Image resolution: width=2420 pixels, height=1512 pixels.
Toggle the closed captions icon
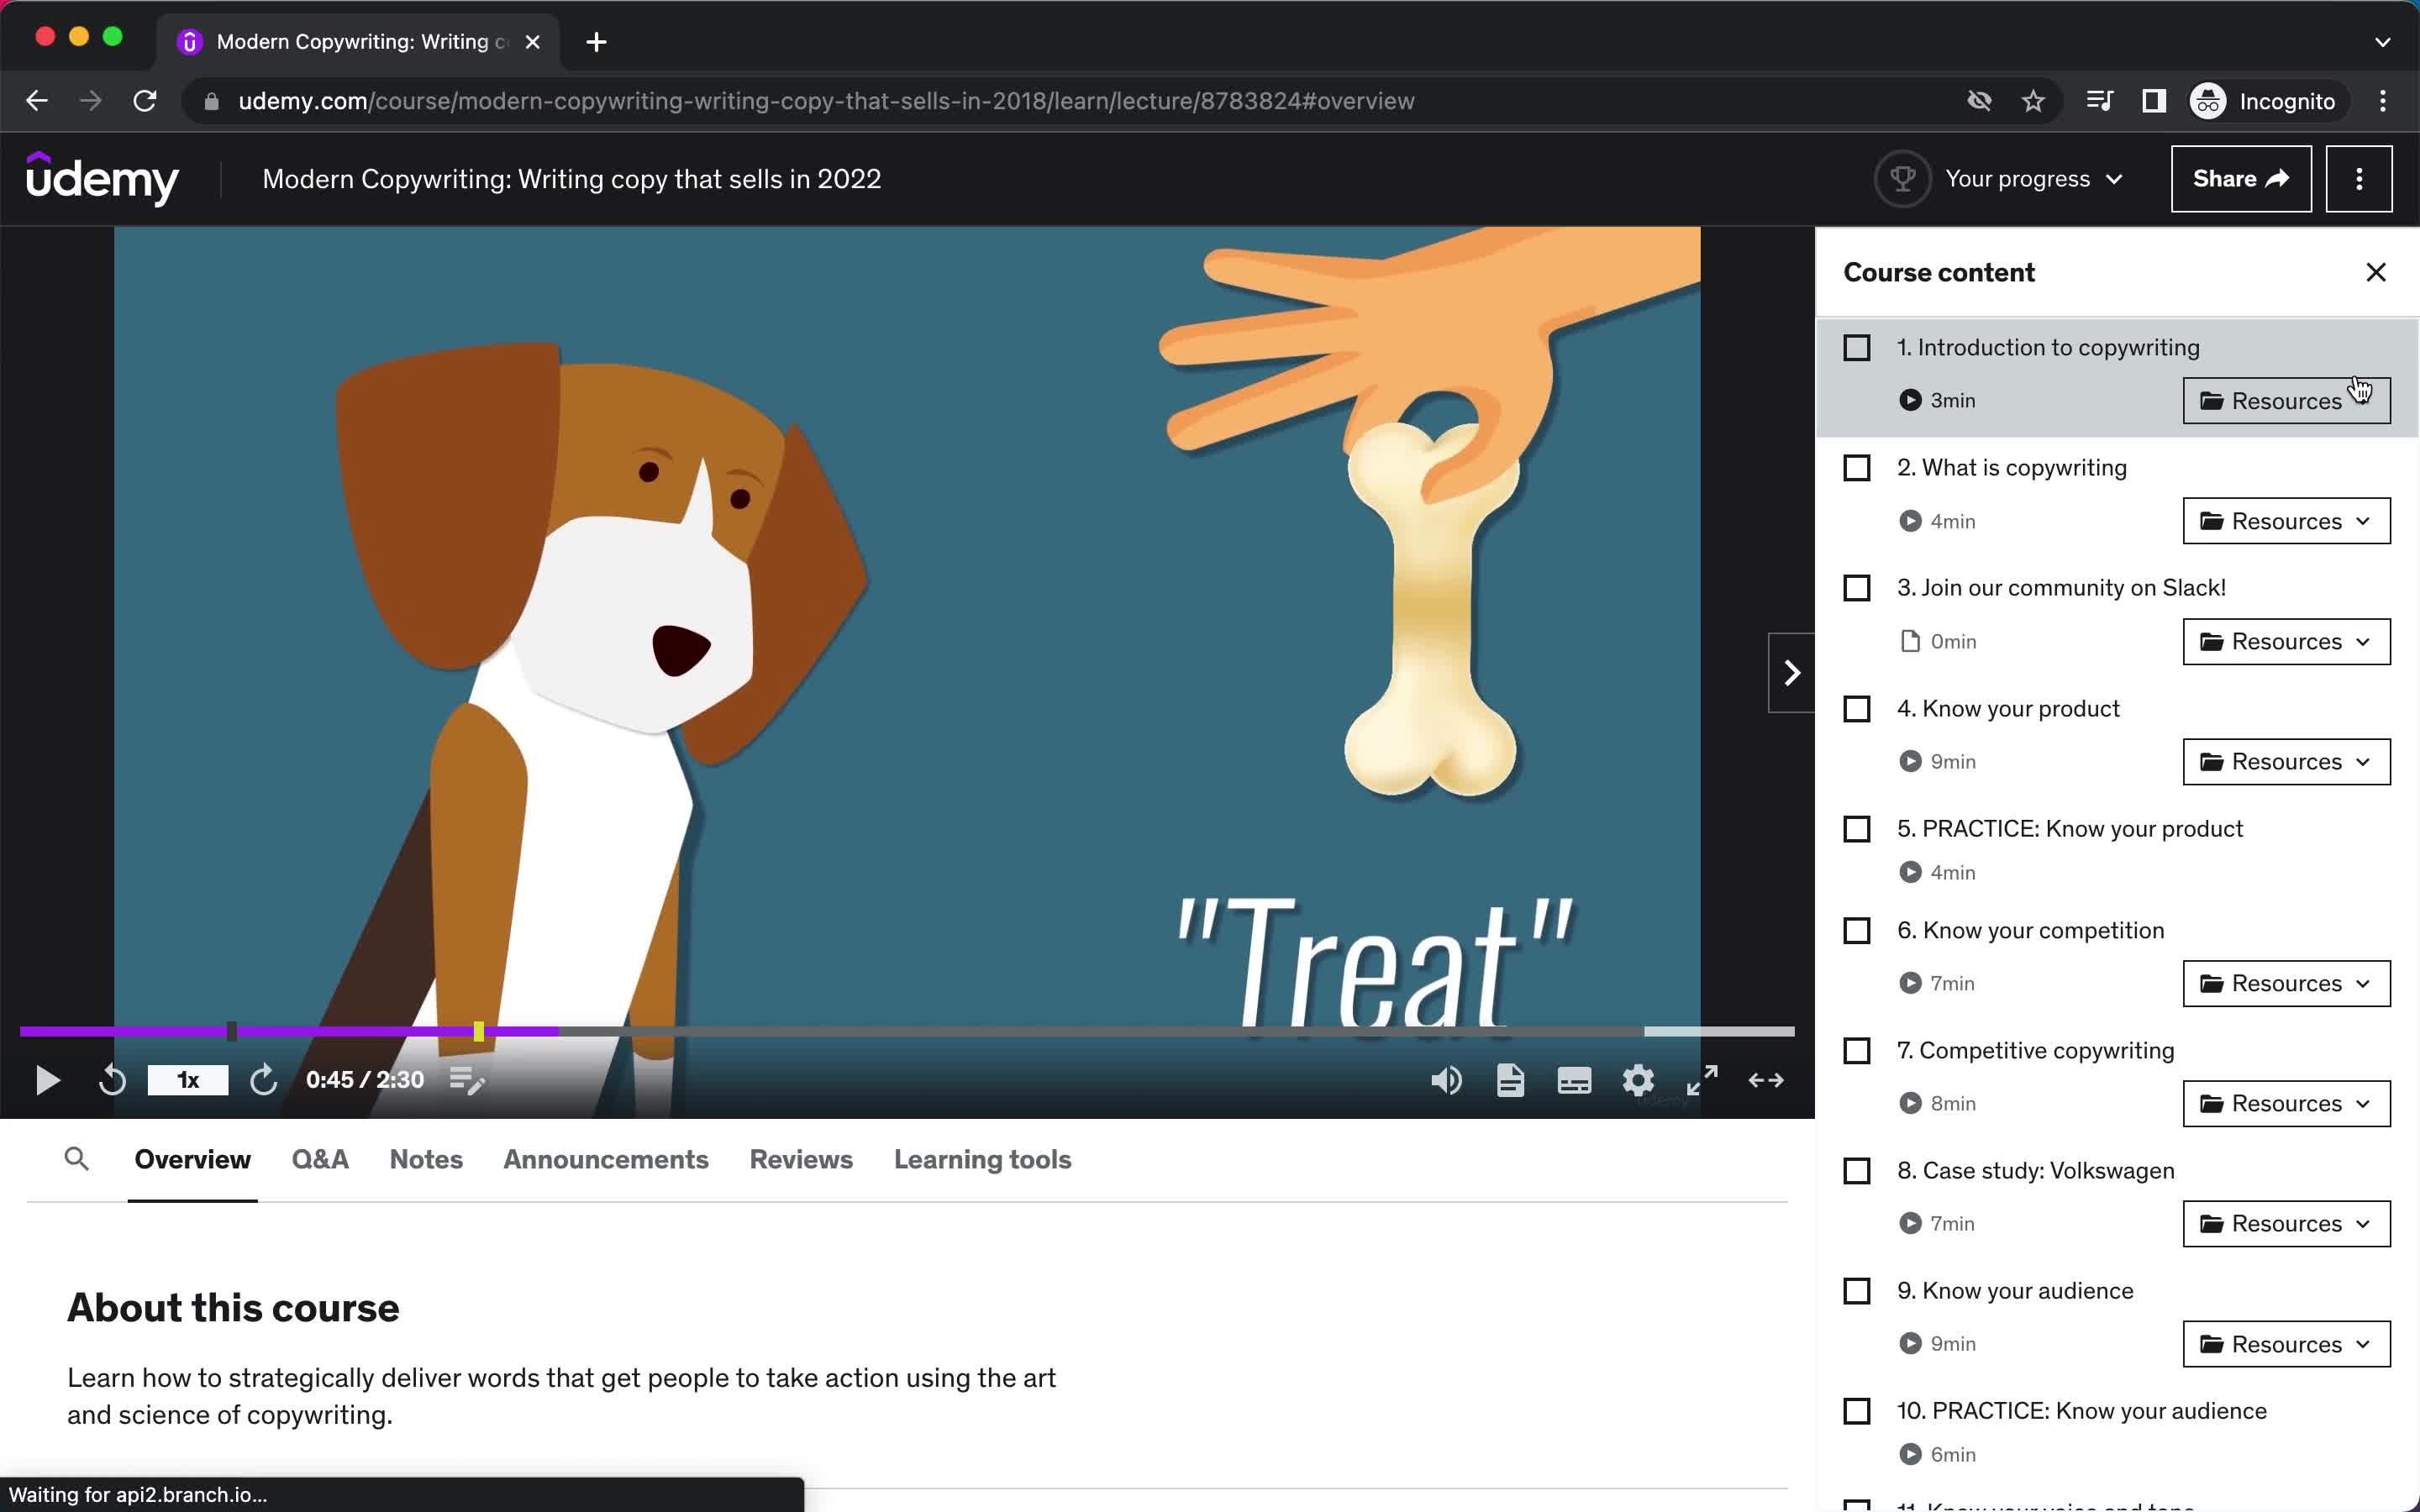[x=1575, y=1080]
